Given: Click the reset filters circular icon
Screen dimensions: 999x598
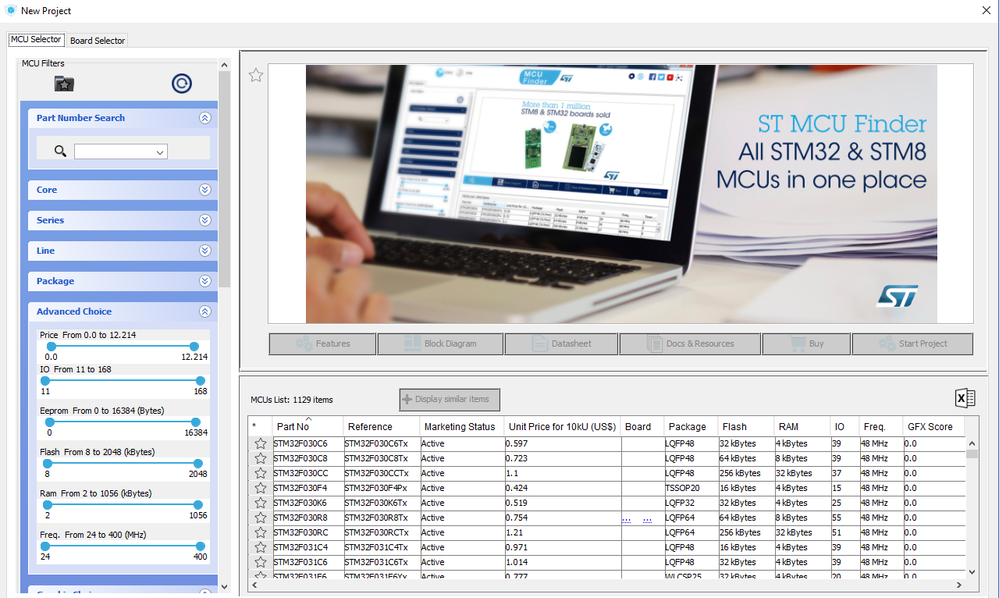Looking at the screenshot, I should click(x=182, y=83).
